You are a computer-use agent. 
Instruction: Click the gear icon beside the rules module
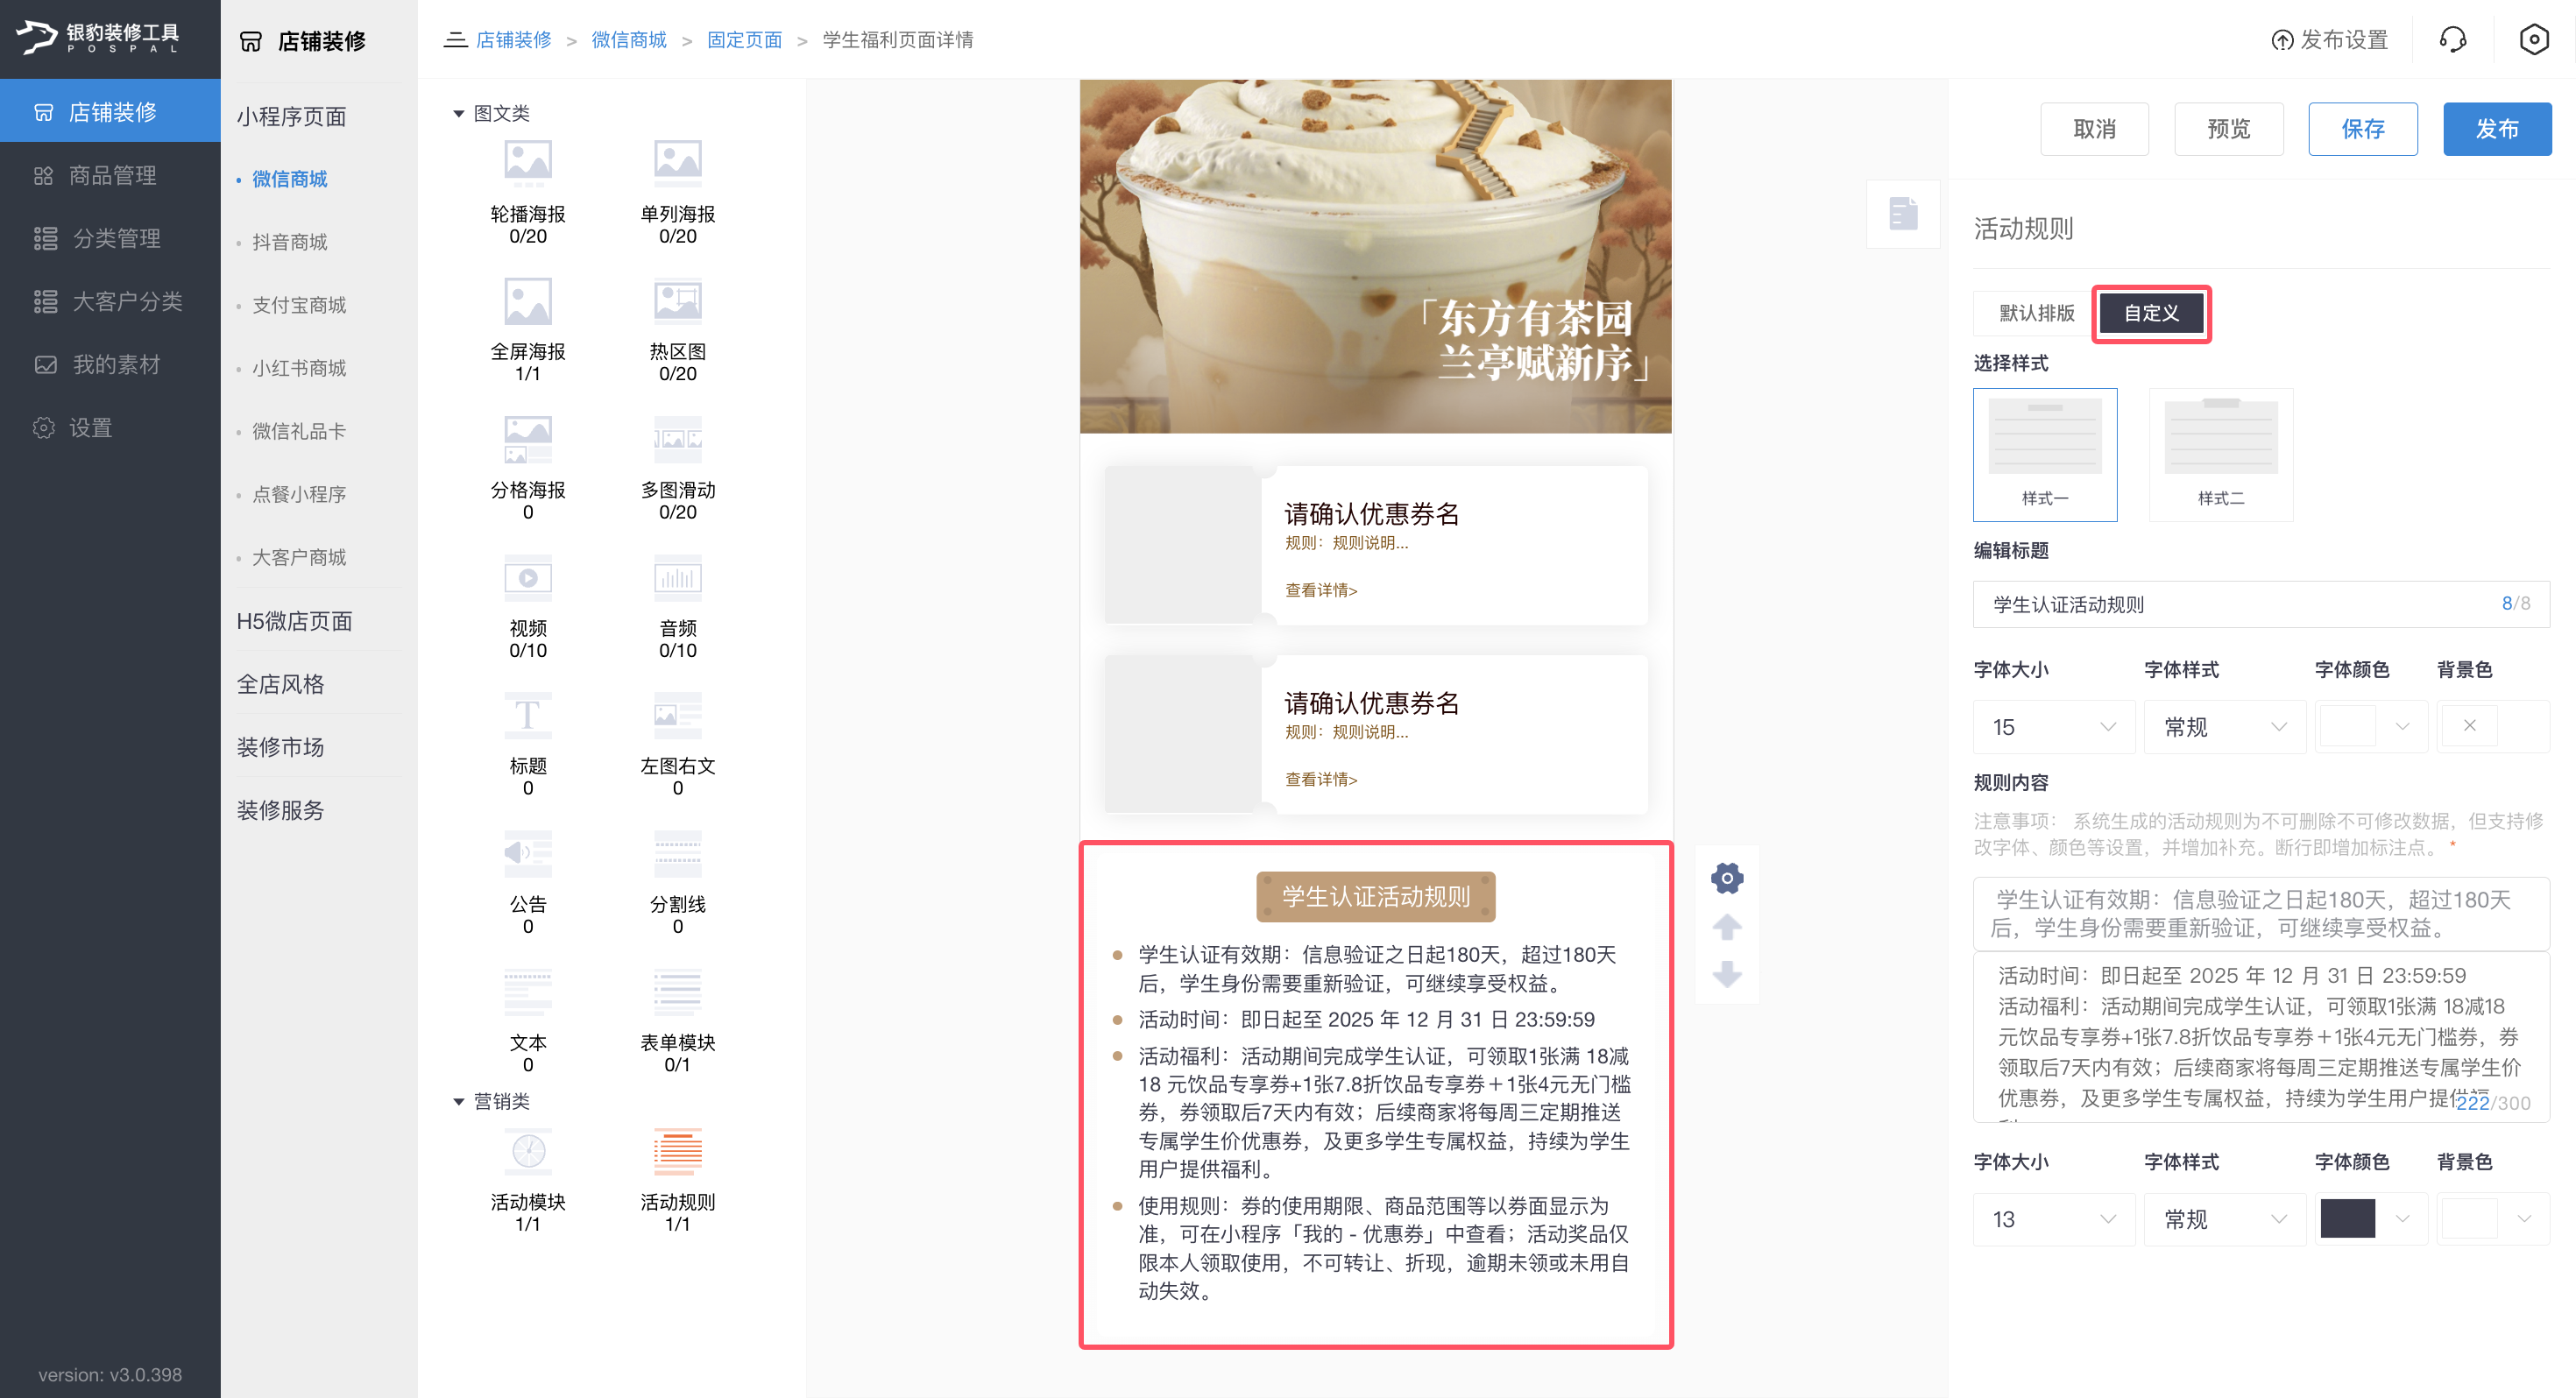click(1727, 878)
